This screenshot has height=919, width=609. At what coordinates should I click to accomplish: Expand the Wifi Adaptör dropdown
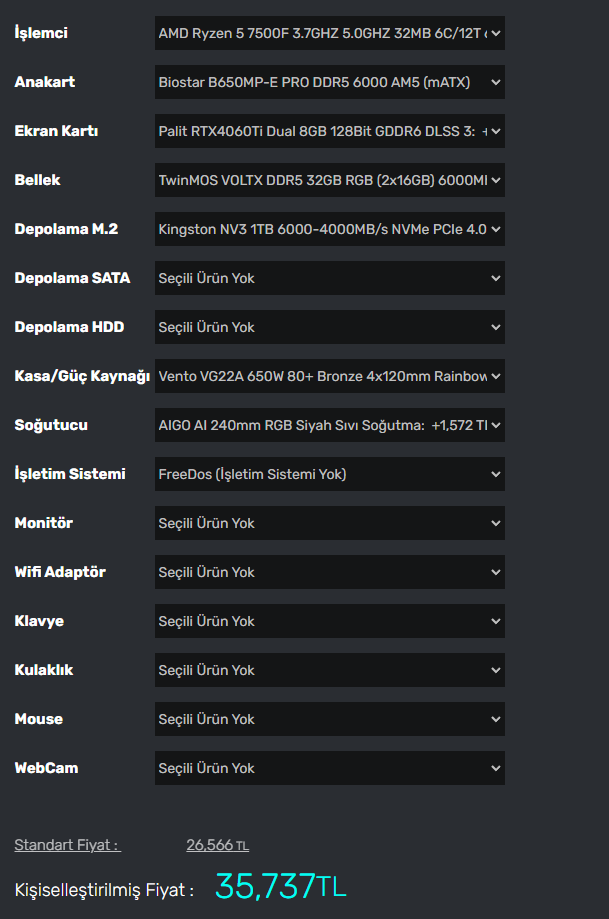(x=329, y=572)
